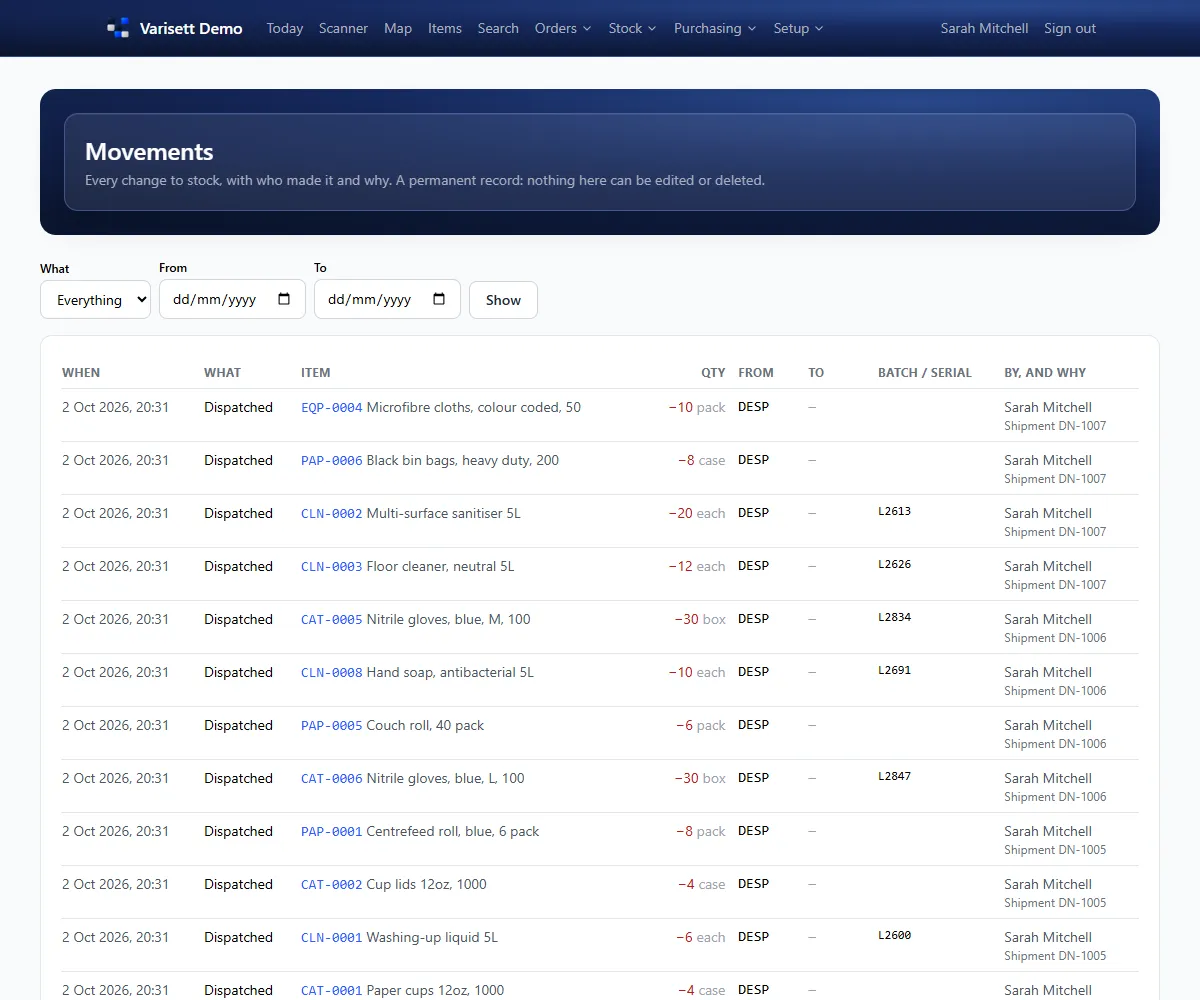
Task: Open the What filter dropdown
Action: 95,299
